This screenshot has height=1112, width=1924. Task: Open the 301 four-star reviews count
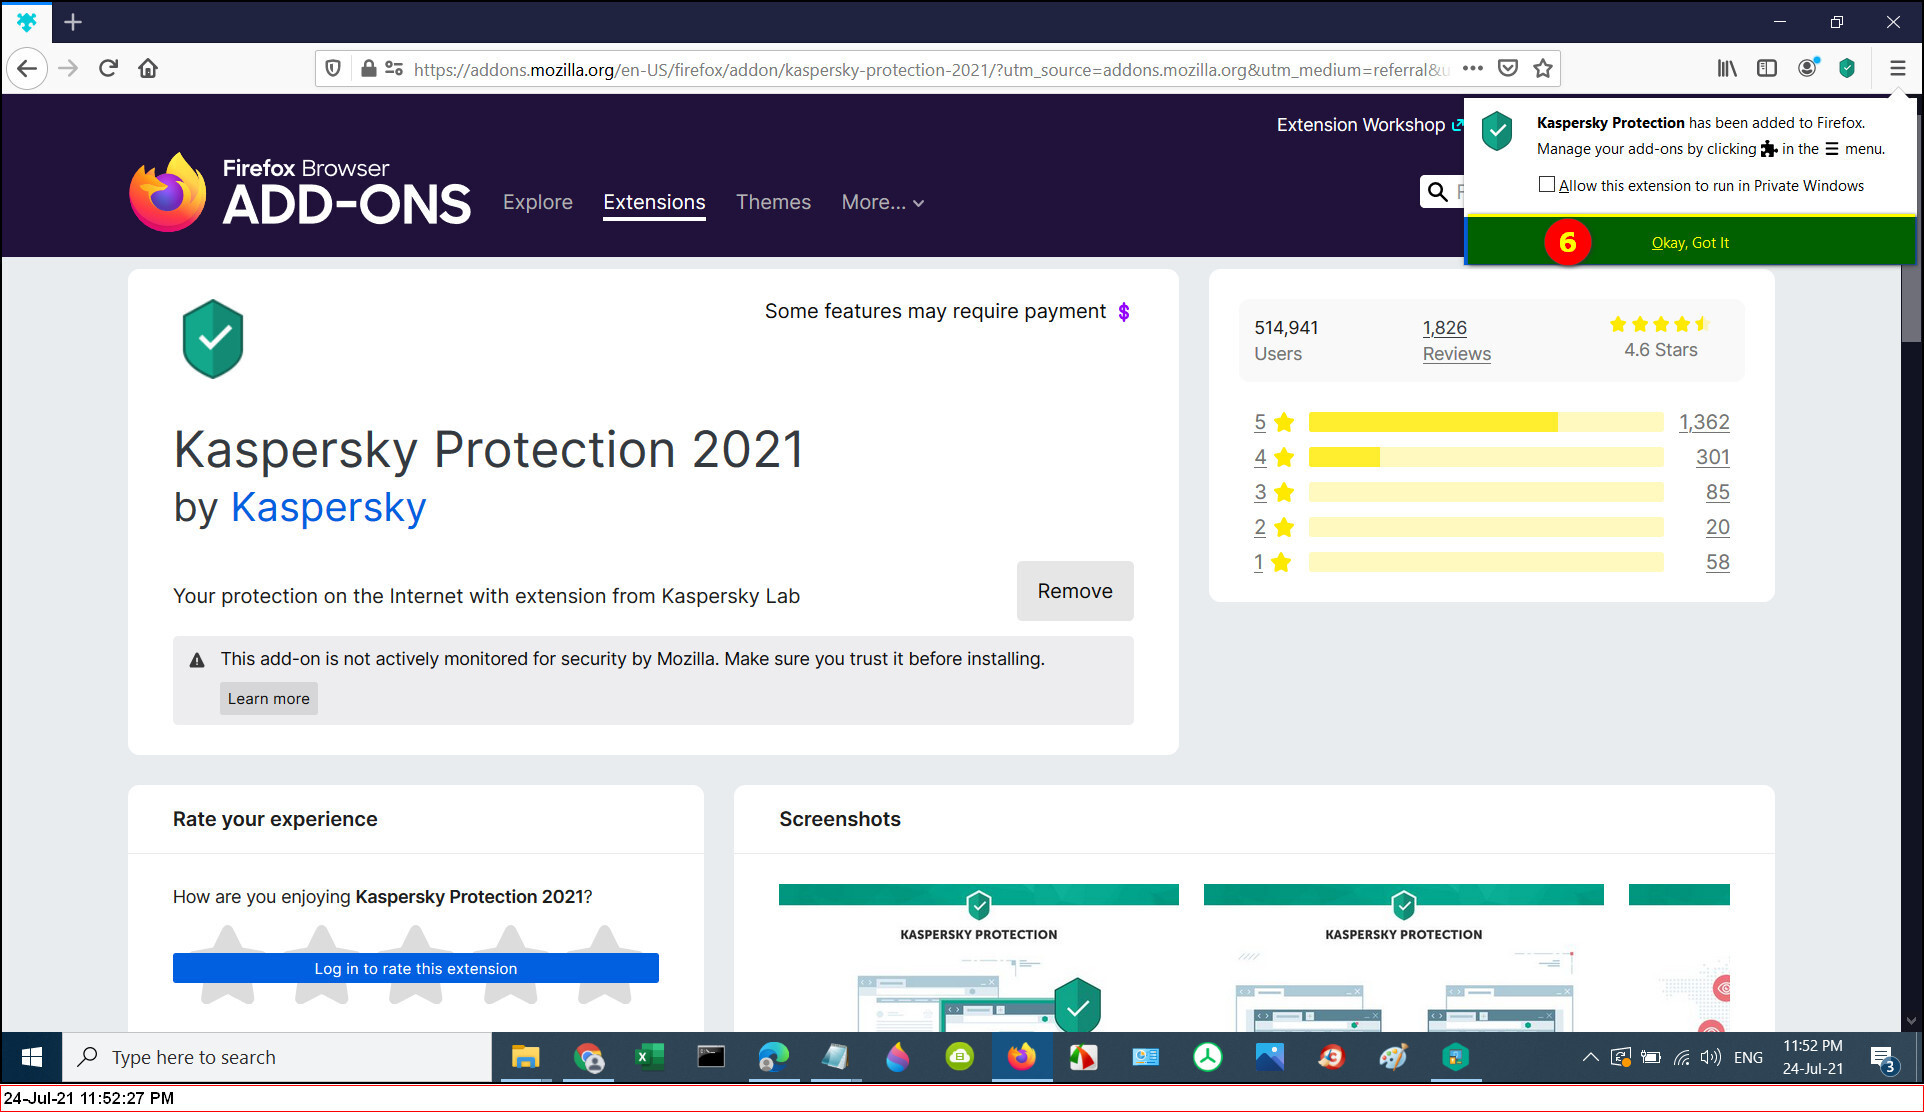pos(1713,457)
